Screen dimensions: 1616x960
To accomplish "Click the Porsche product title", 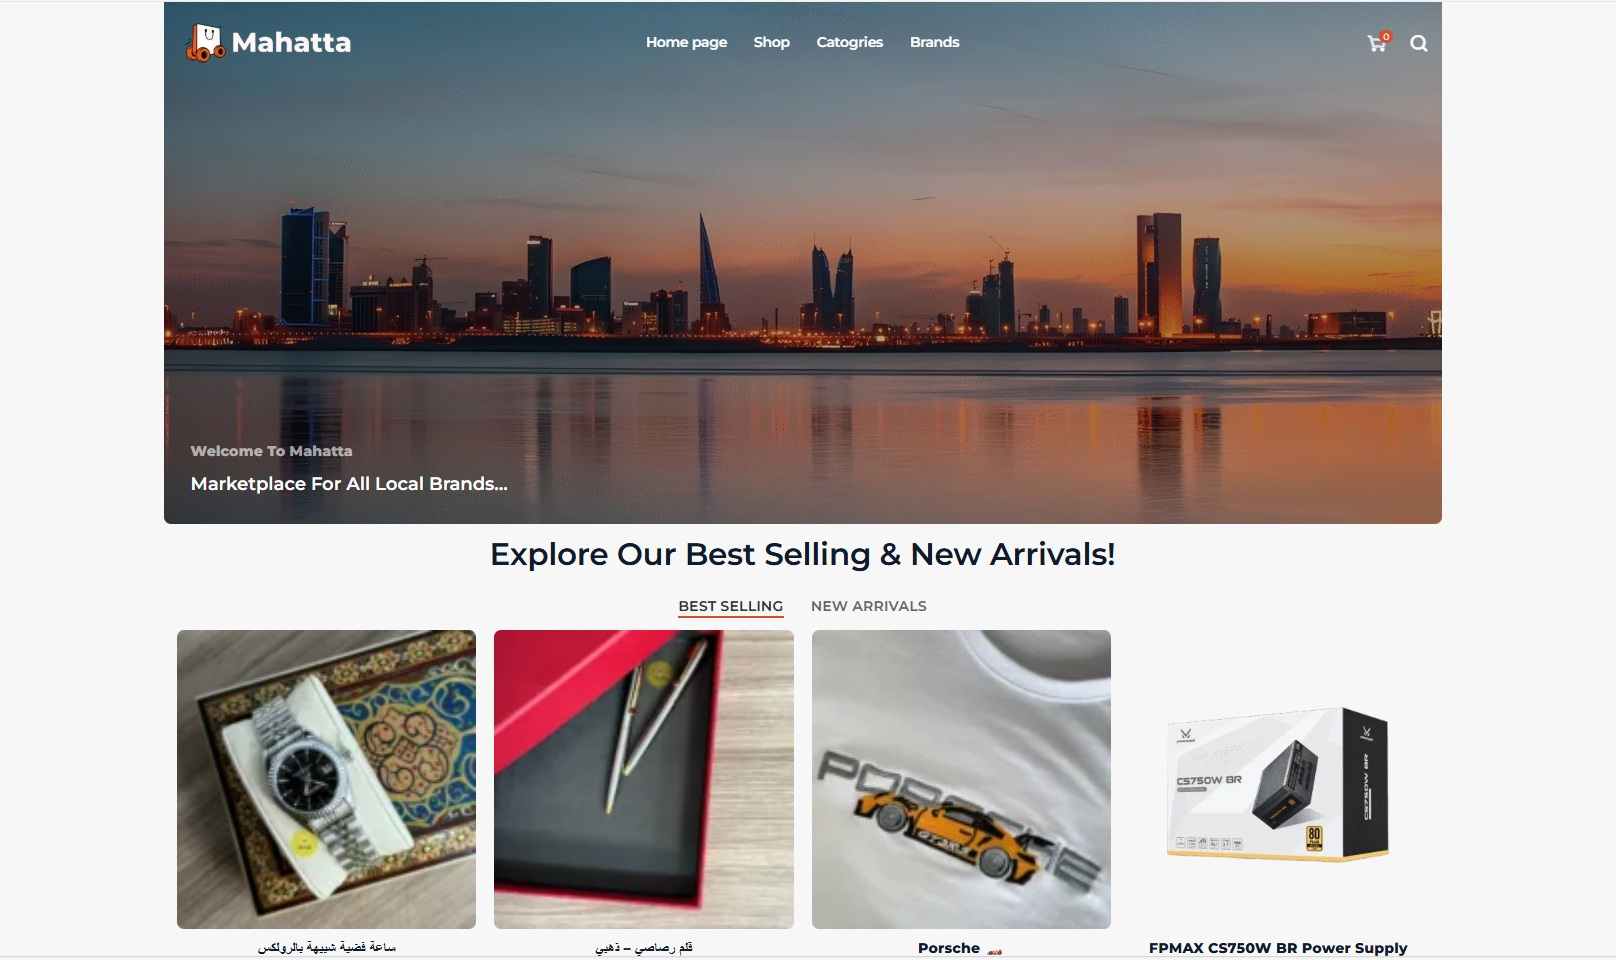I will click(x=948, y=948).
